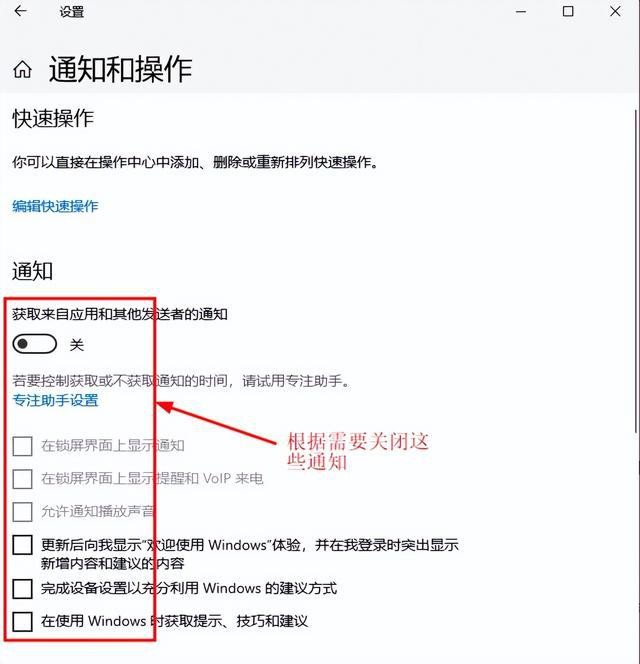Check 完成设备设置以充分利用 Windows 的建议方式

[22, 589]
